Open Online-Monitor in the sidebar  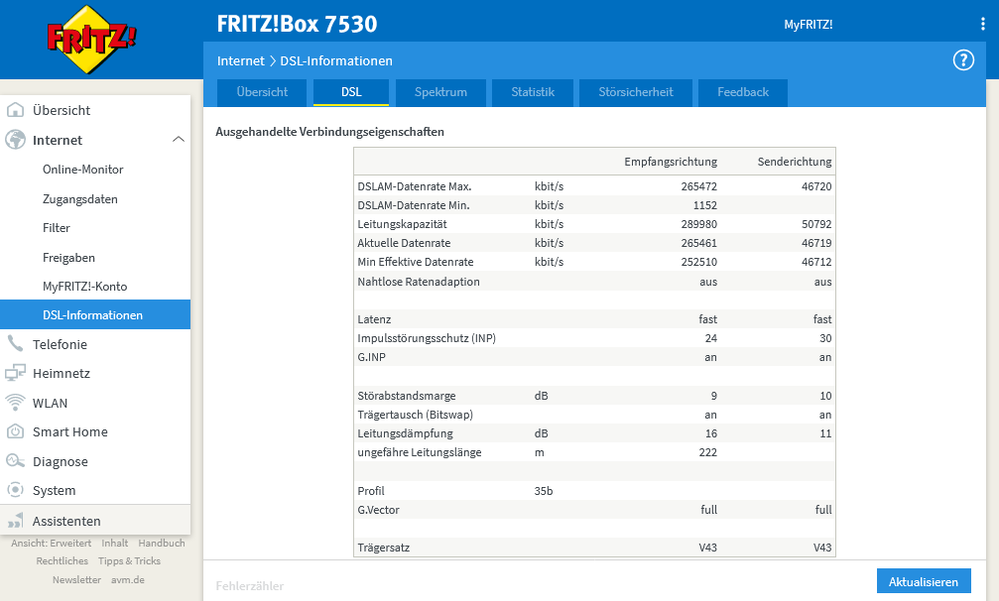click(x=83, y=170)
